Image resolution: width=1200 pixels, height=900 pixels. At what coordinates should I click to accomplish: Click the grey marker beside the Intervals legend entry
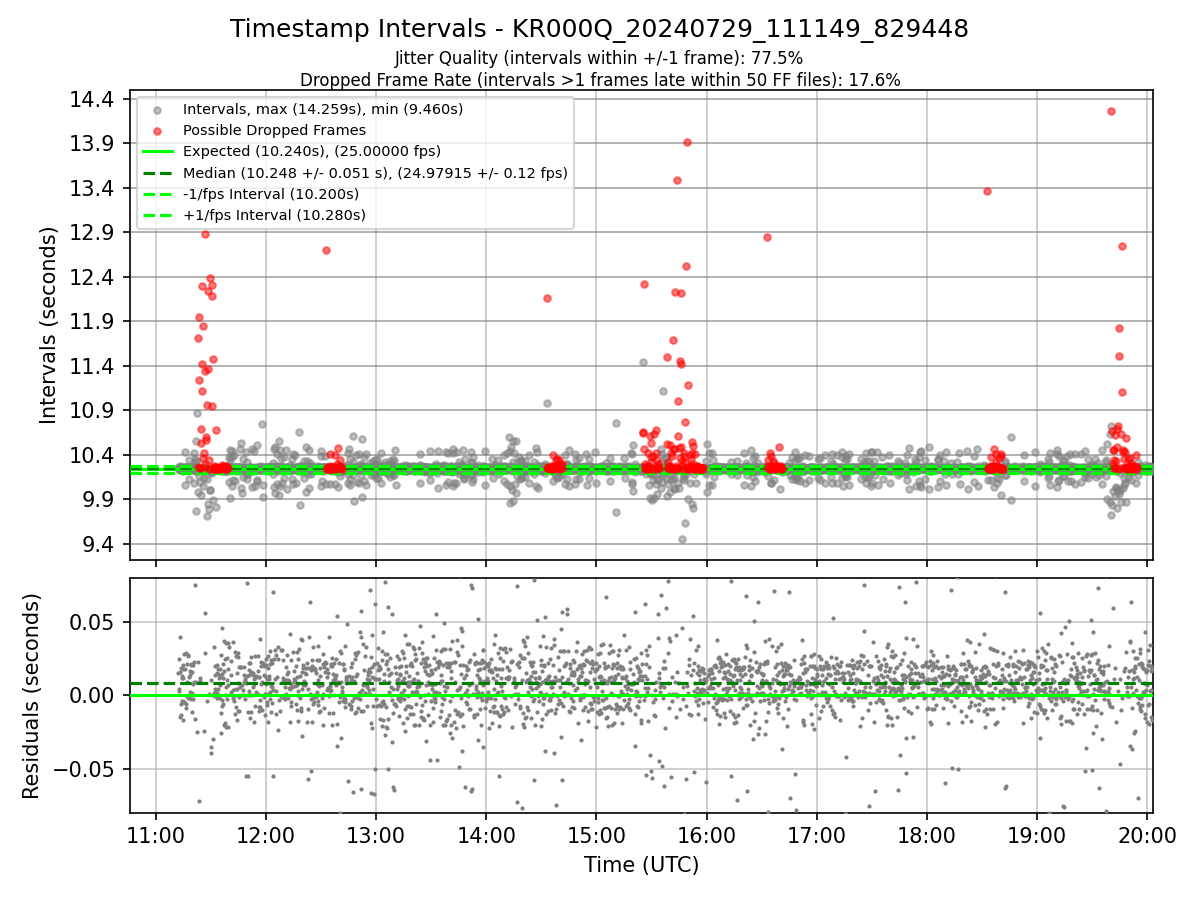click(x=158, y=109)
